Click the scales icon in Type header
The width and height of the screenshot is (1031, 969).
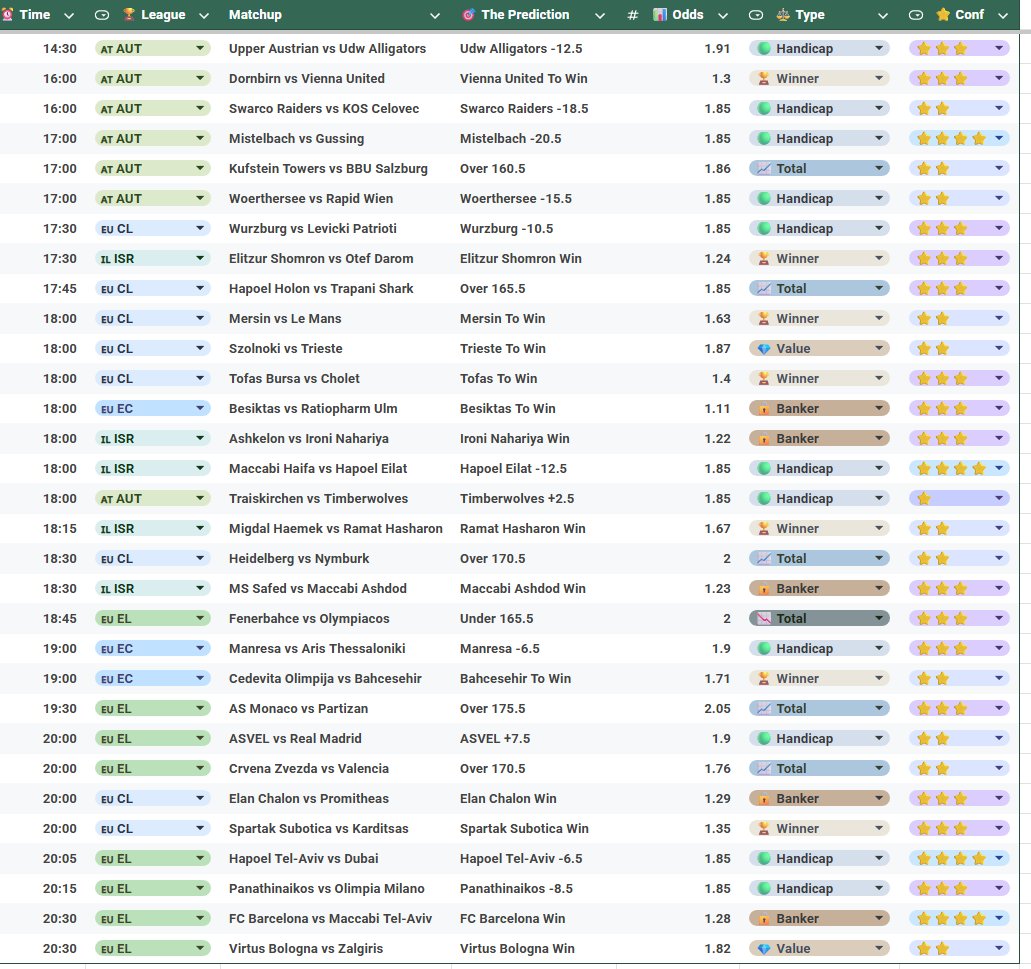click(x=783, y=14)
